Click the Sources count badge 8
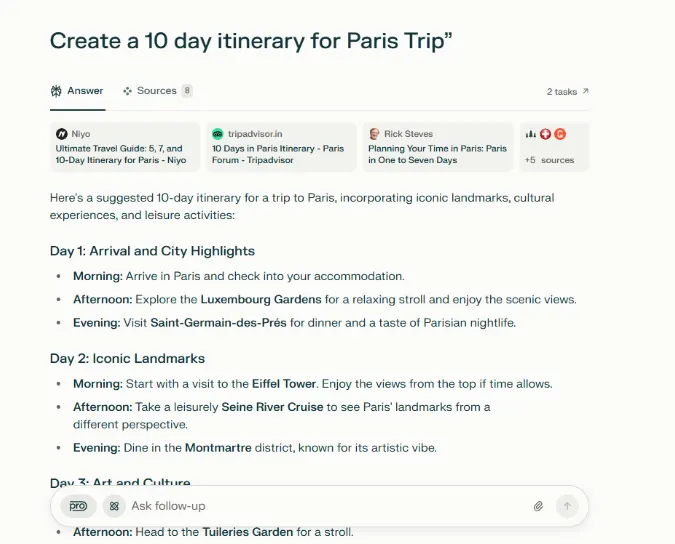Screen dimensions: 675x544 tap(187, 91)
